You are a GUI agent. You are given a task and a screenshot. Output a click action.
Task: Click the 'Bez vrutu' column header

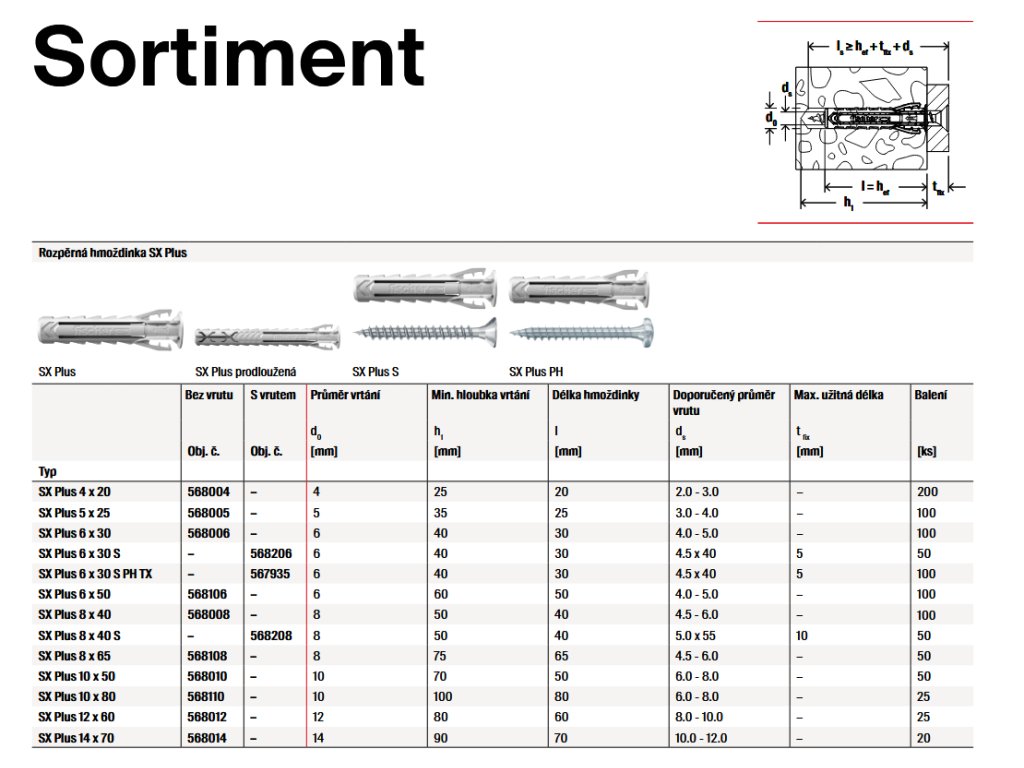[209, 395]
